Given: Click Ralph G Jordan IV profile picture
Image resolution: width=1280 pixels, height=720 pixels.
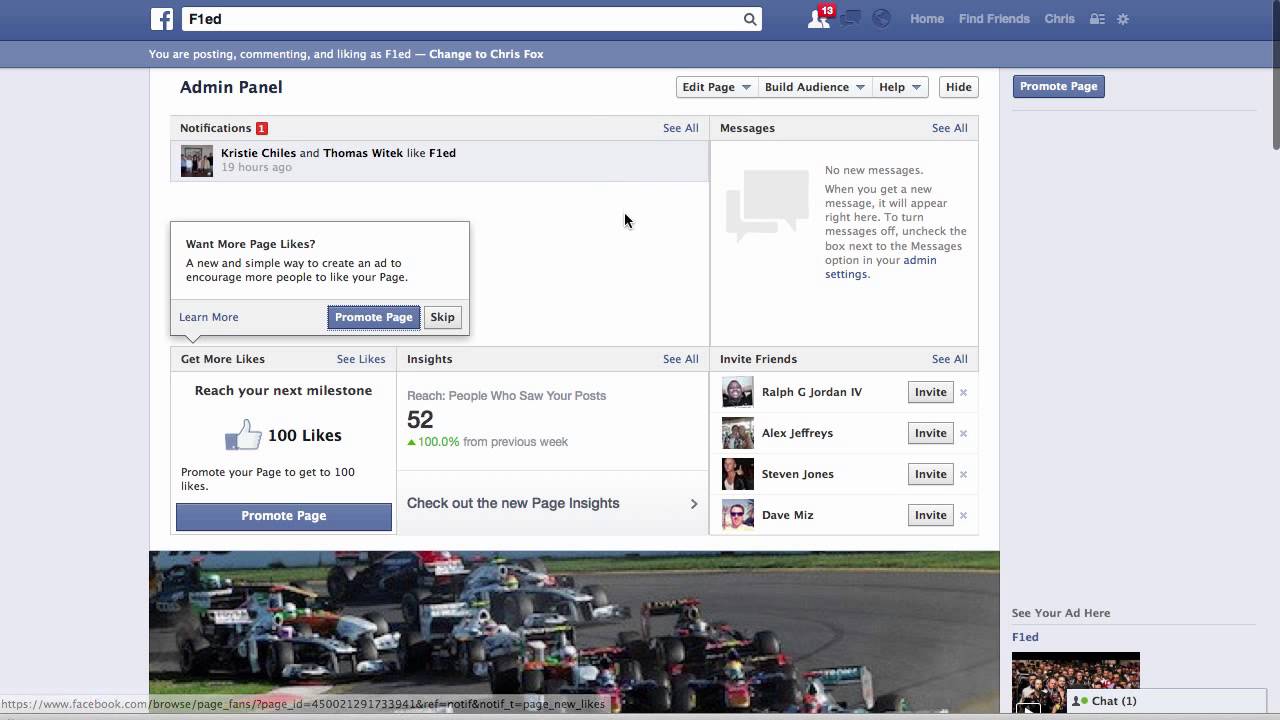Looking at the screenshot, I should pyautogui.click(x=738, y=392).
